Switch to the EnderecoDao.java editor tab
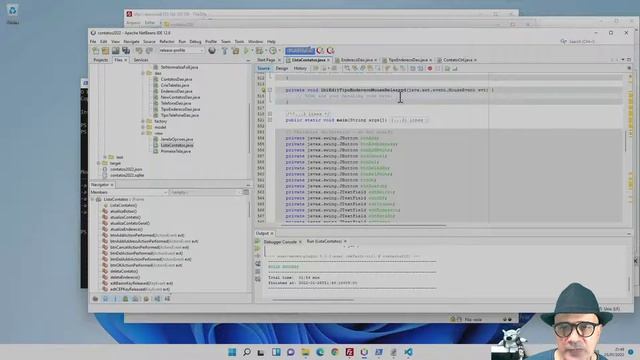This screenshot has width=640, height=360. pyautogui.click(x=356, y=60)
